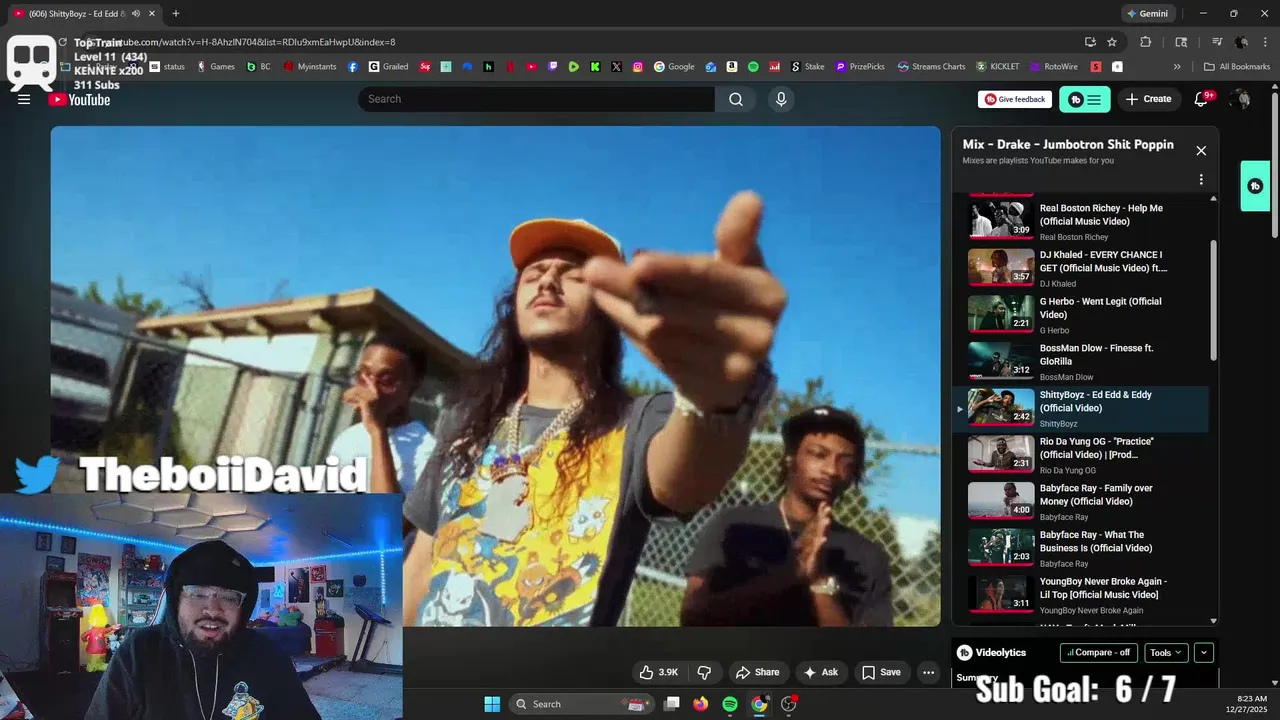The image size is (1280, 720).
Task: Click the search magnifier button
Action: click(x=736, y=99)
